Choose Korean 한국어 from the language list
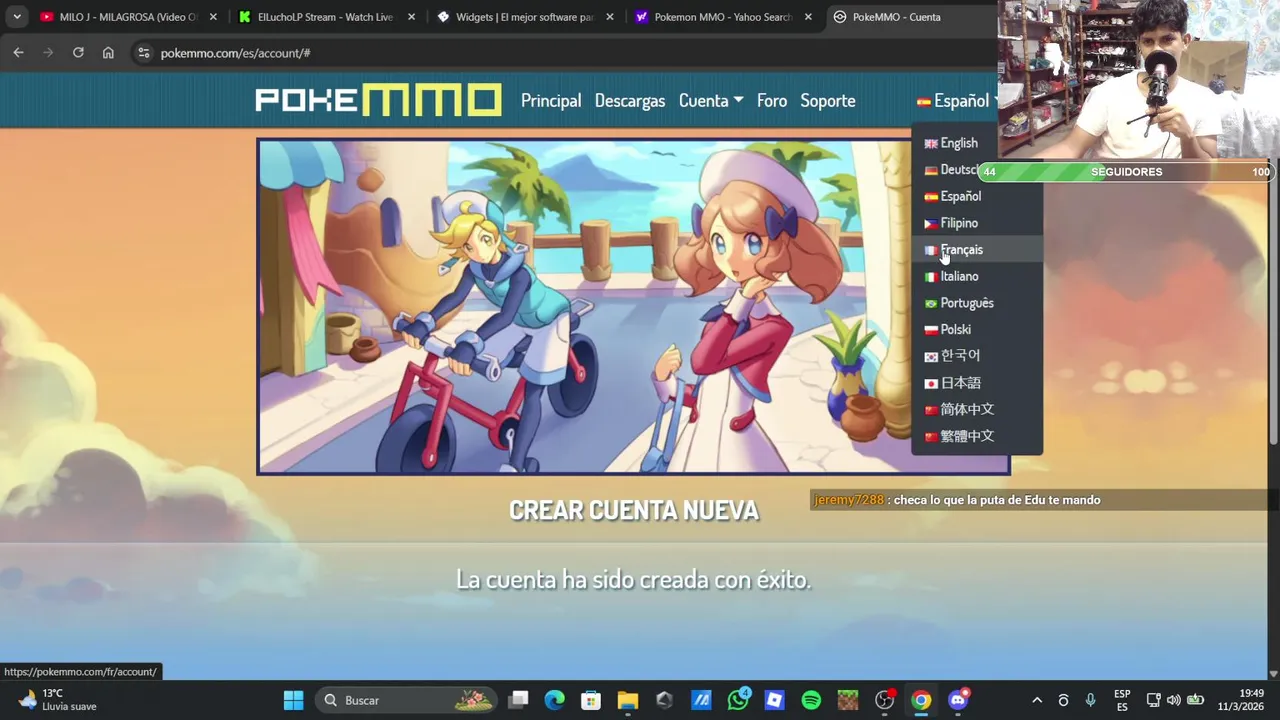This screenshot has width=1280, height=720. [977, 356]
